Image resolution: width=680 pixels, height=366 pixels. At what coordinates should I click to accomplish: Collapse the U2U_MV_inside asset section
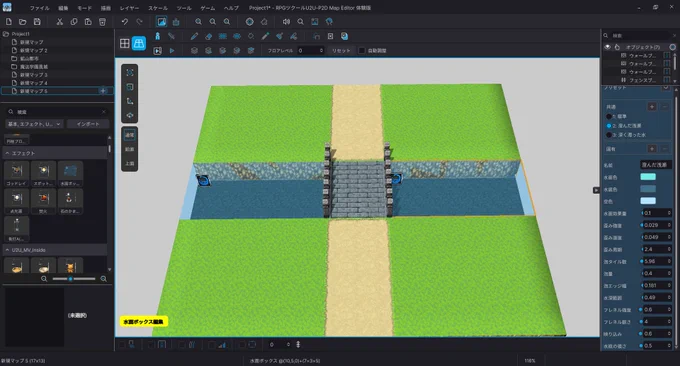point(7,250)
